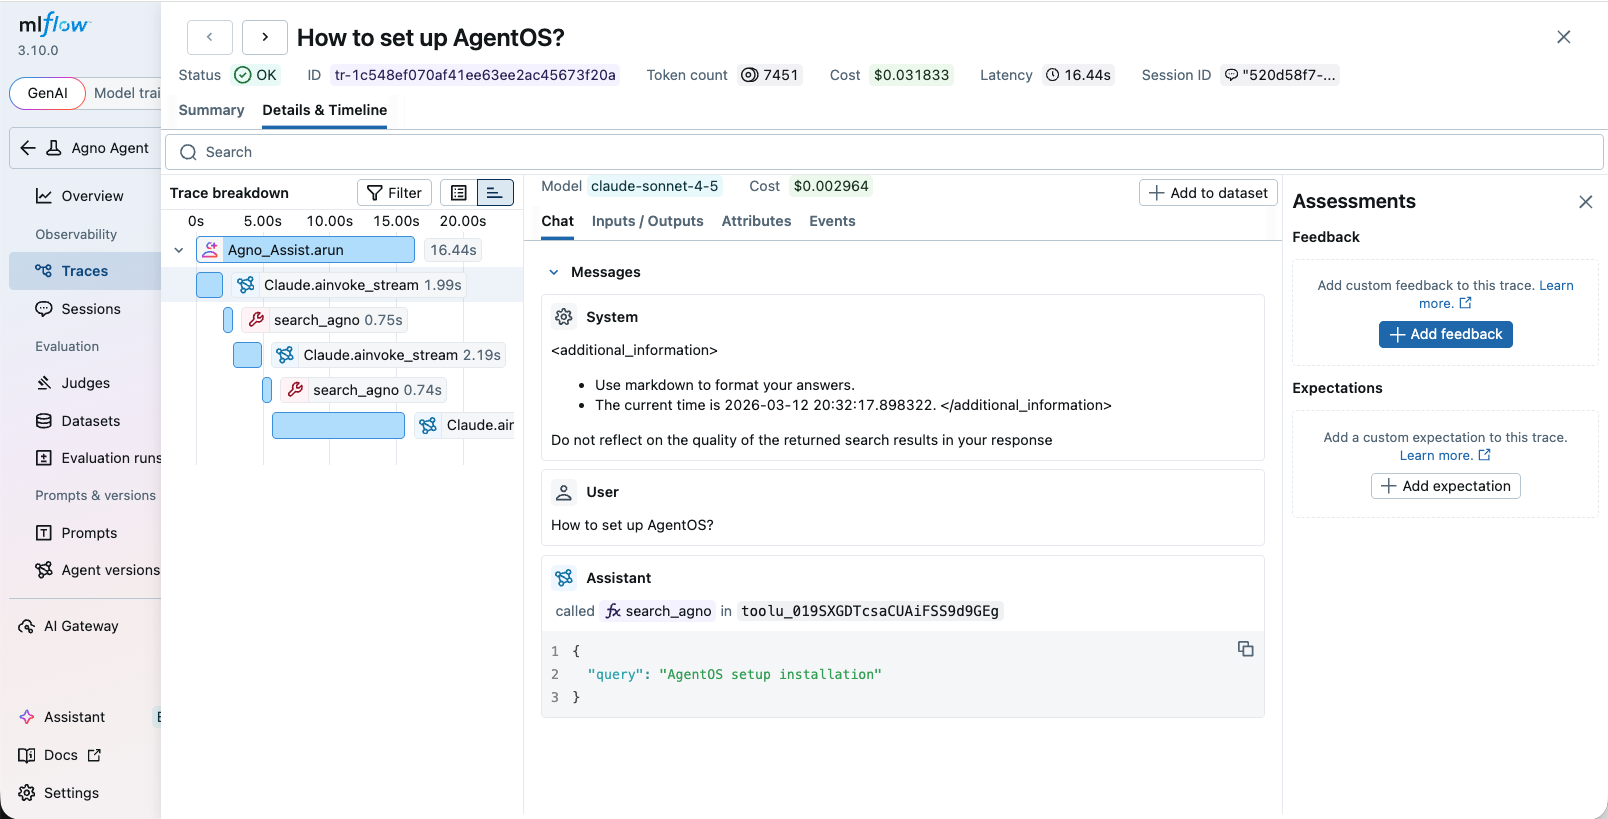
Task: Open Docs external link
Action: [60, 755]
